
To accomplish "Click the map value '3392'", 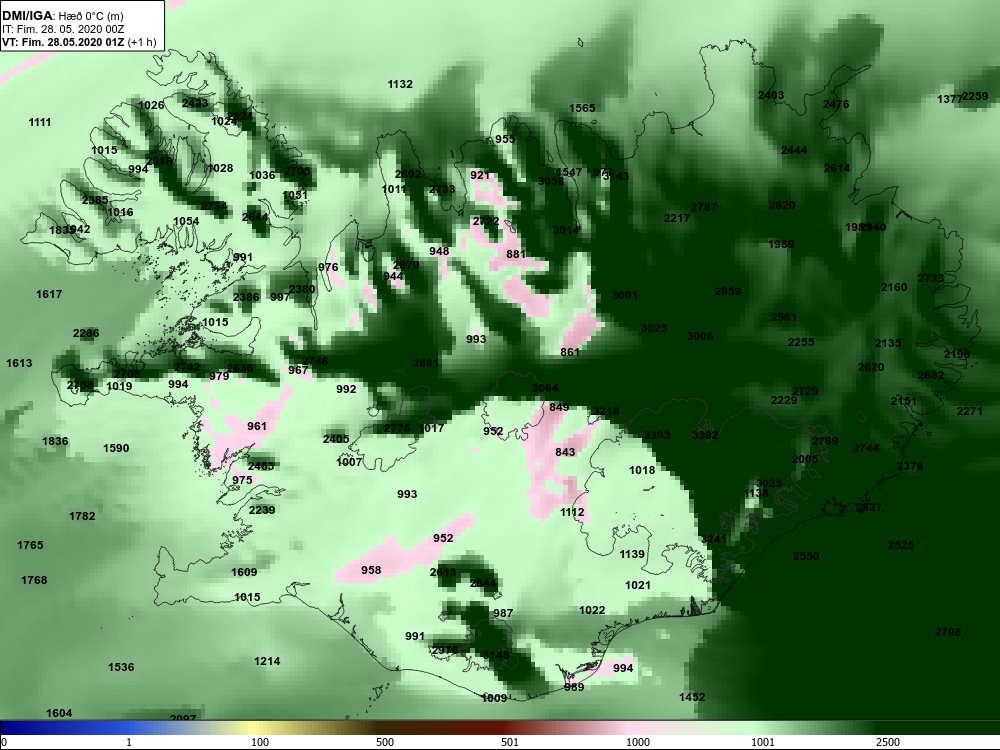I will [705, 436].
